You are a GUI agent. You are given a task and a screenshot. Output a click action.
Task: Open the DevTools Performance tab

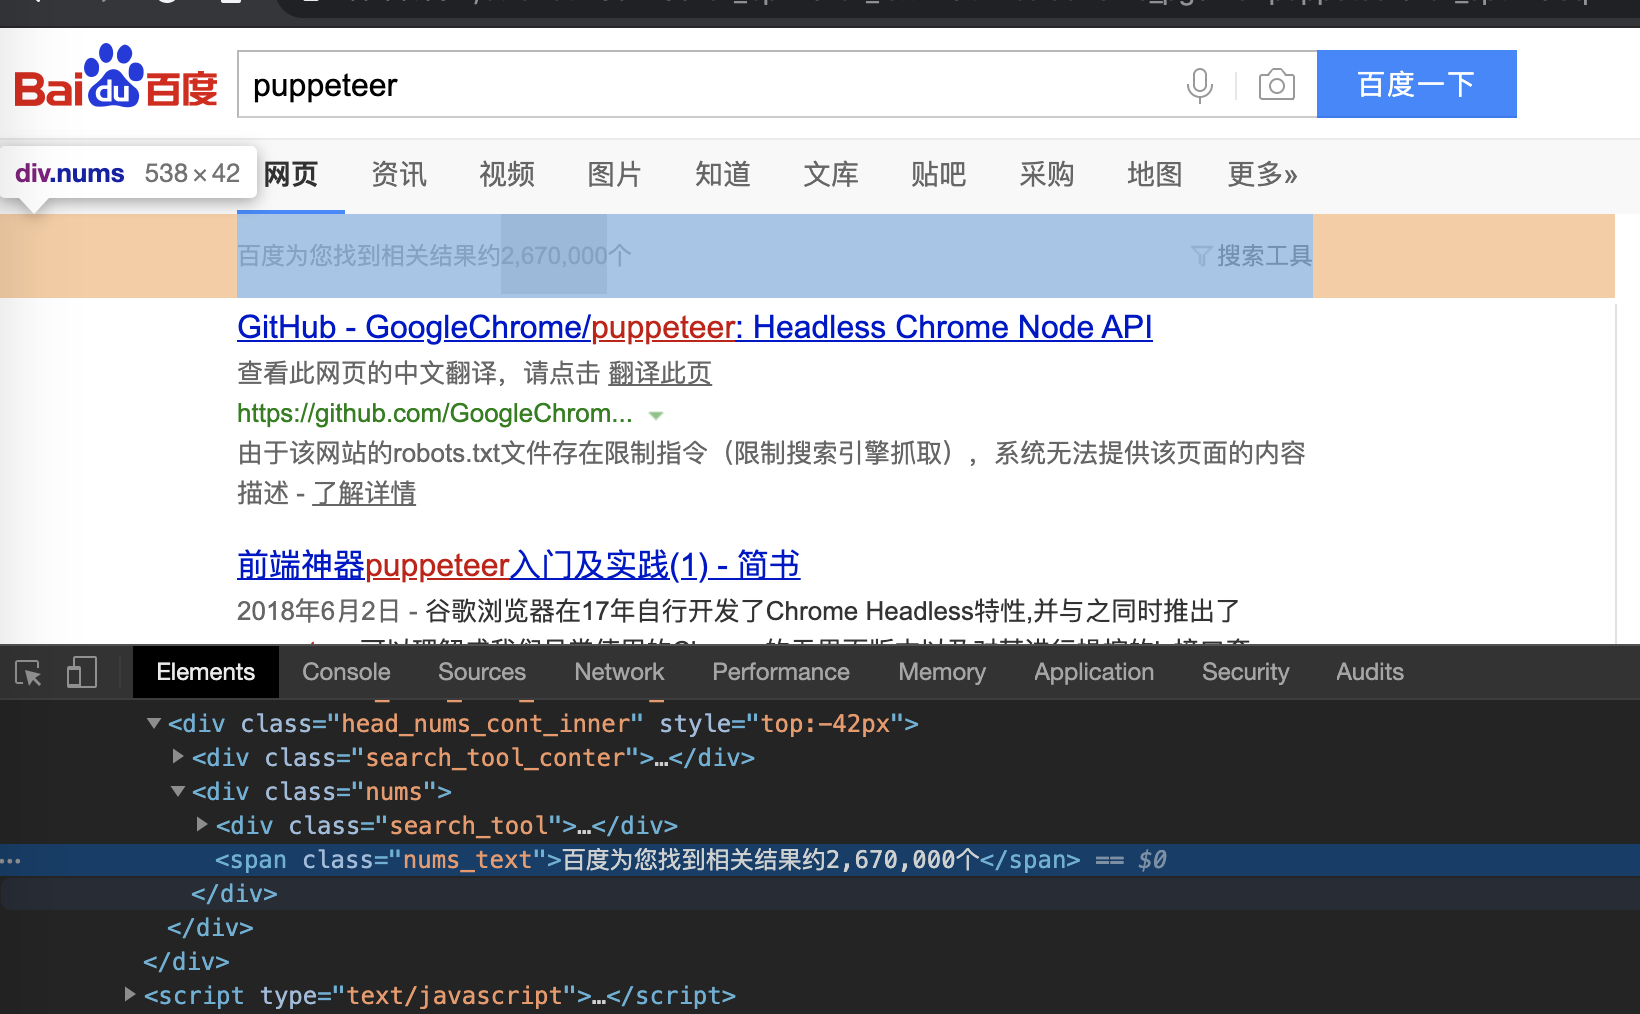pos(781,672)
